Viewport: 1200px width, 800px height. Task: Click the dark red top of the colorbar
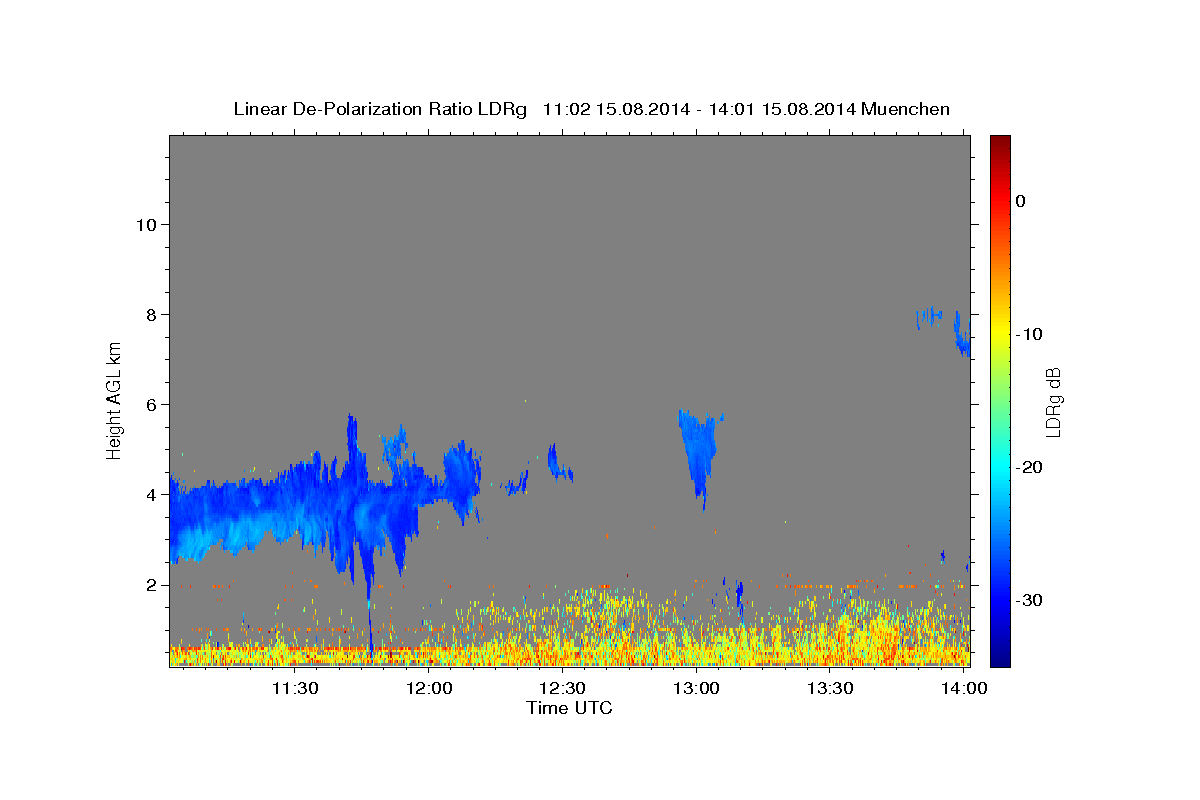(1000, 143)
